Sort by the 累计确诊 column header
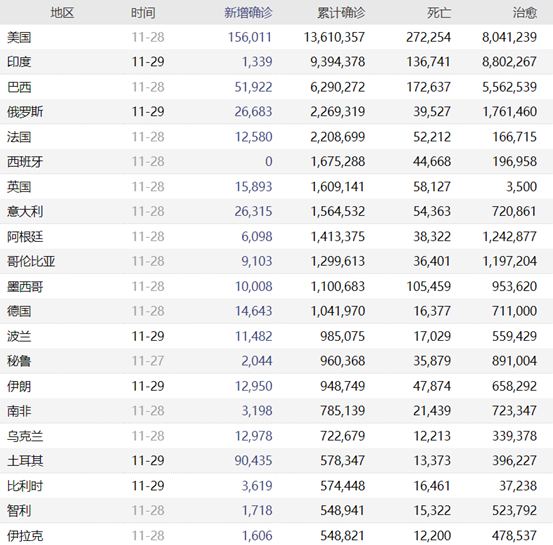 pyautogui.click(x=341, y=13)
